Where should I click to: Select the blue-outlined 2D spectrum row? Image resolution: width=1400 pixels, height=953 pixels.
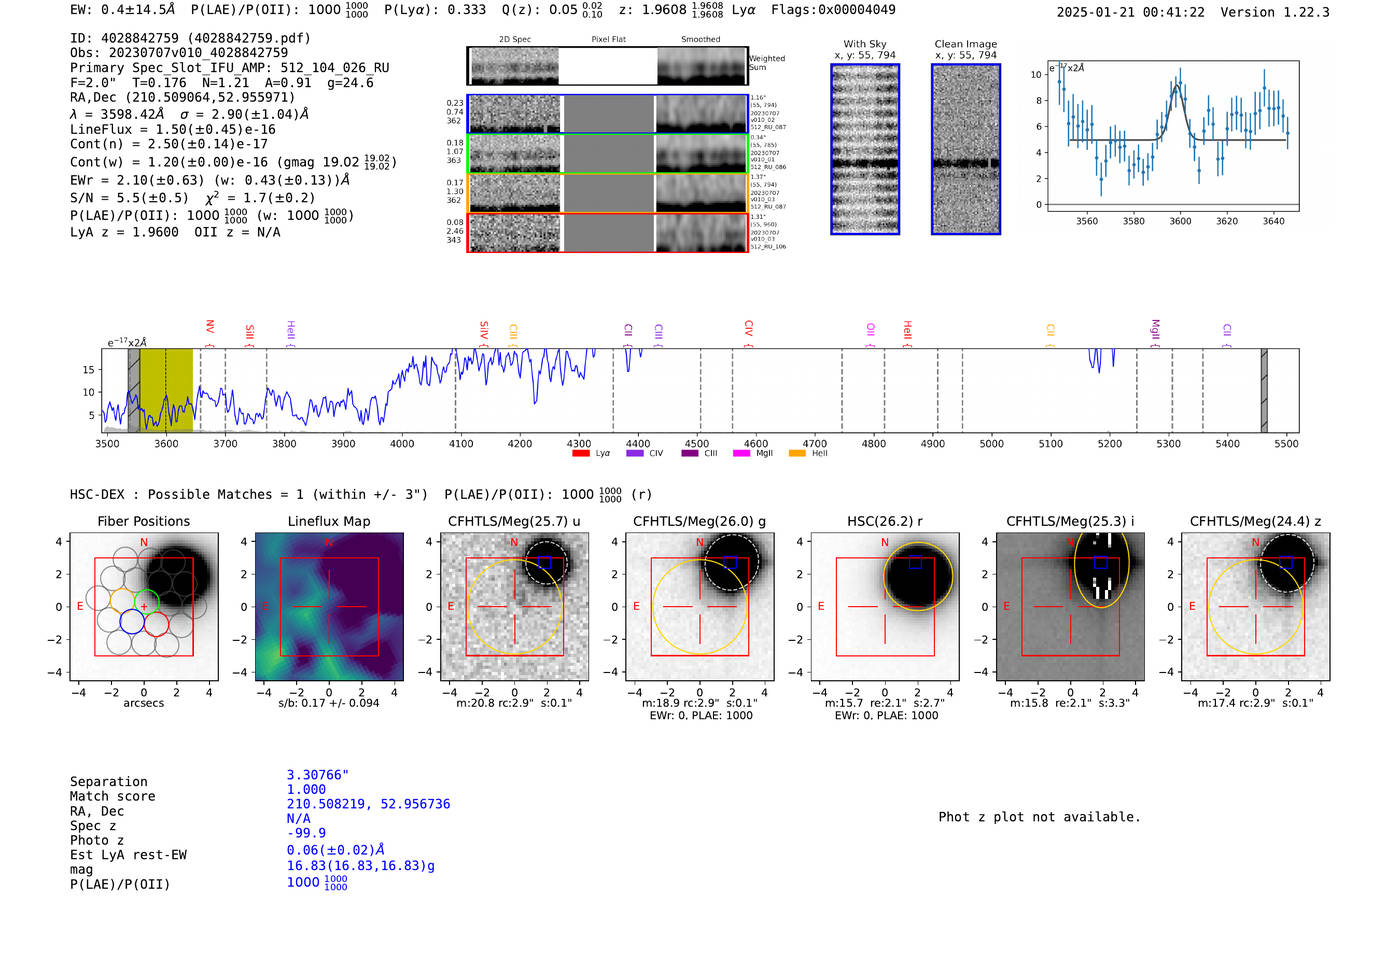click(x=608, y=114)
